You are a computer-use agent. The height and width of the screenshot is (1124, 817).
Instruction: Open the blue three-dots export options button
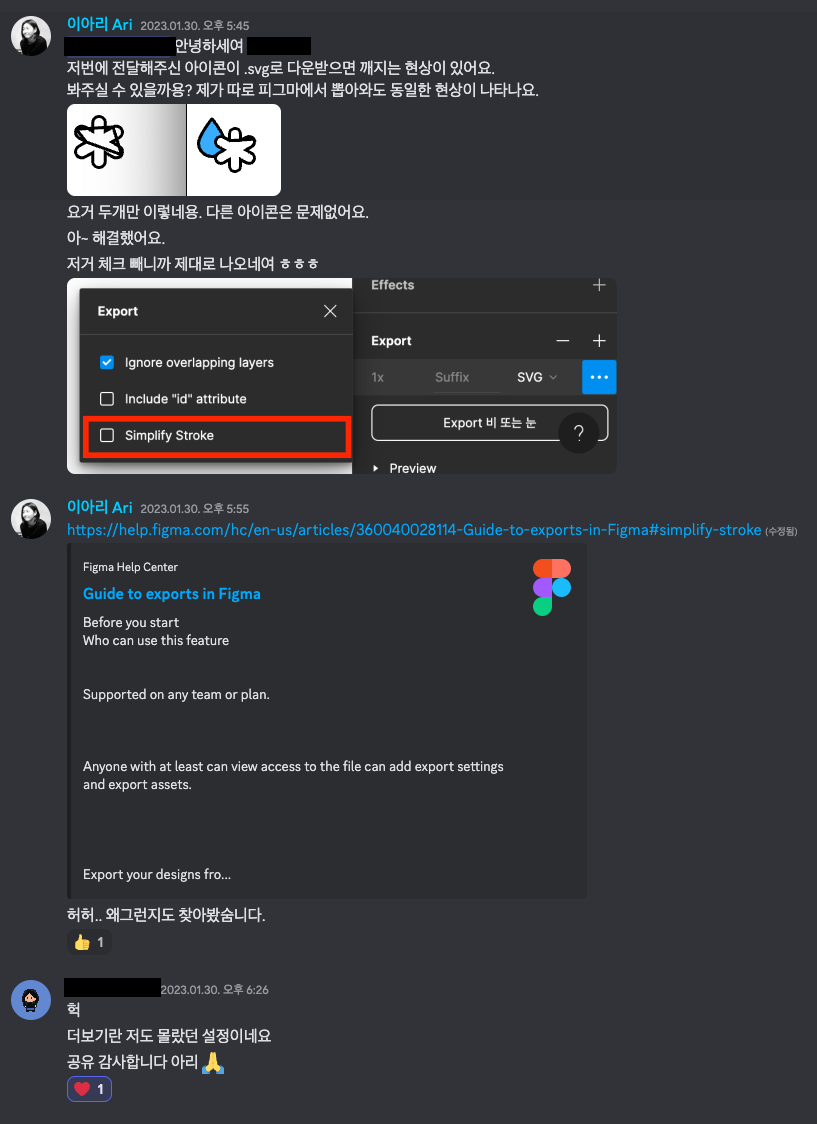click(x=599, y=377)
